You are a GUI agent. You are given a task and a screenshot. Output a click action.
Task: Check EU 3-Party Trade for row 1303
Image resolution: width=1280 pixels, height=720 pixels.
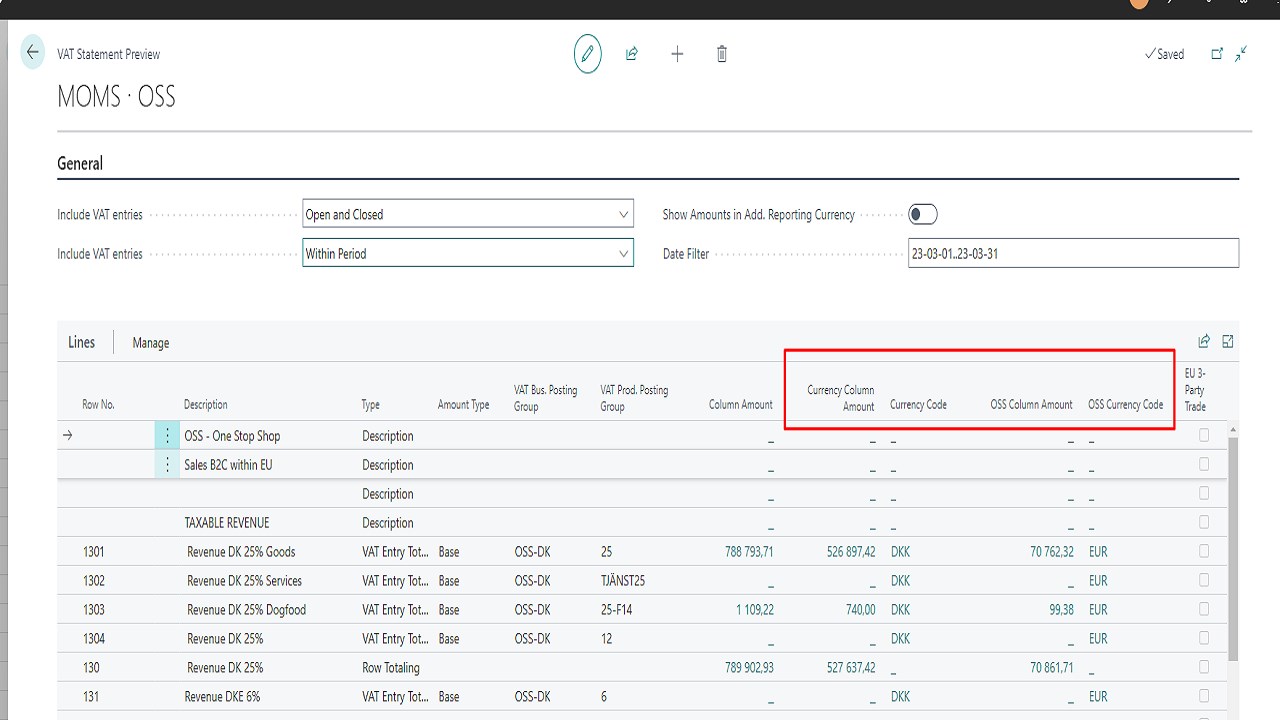click(1204, 609)
